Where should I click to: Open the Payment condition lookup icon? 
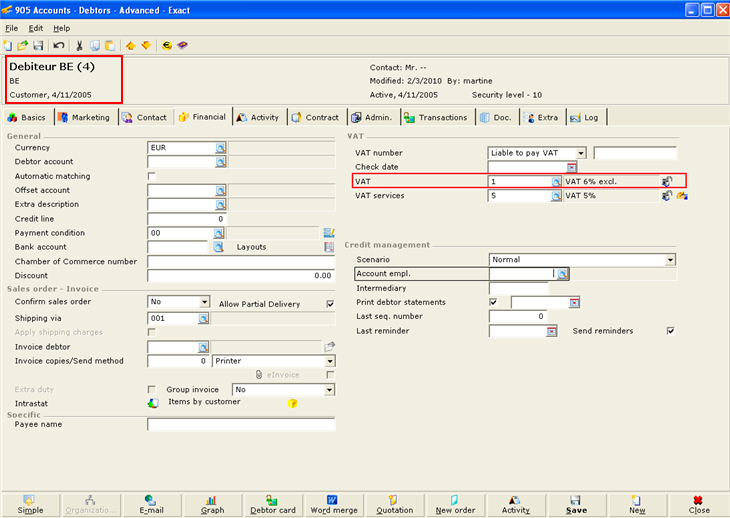coord(219,233)
